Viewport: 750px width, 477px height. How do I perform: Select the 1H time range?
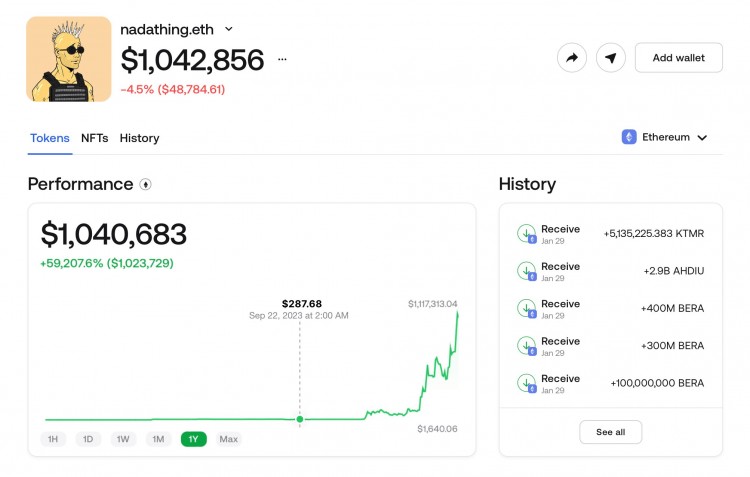(x=54, y=439)
